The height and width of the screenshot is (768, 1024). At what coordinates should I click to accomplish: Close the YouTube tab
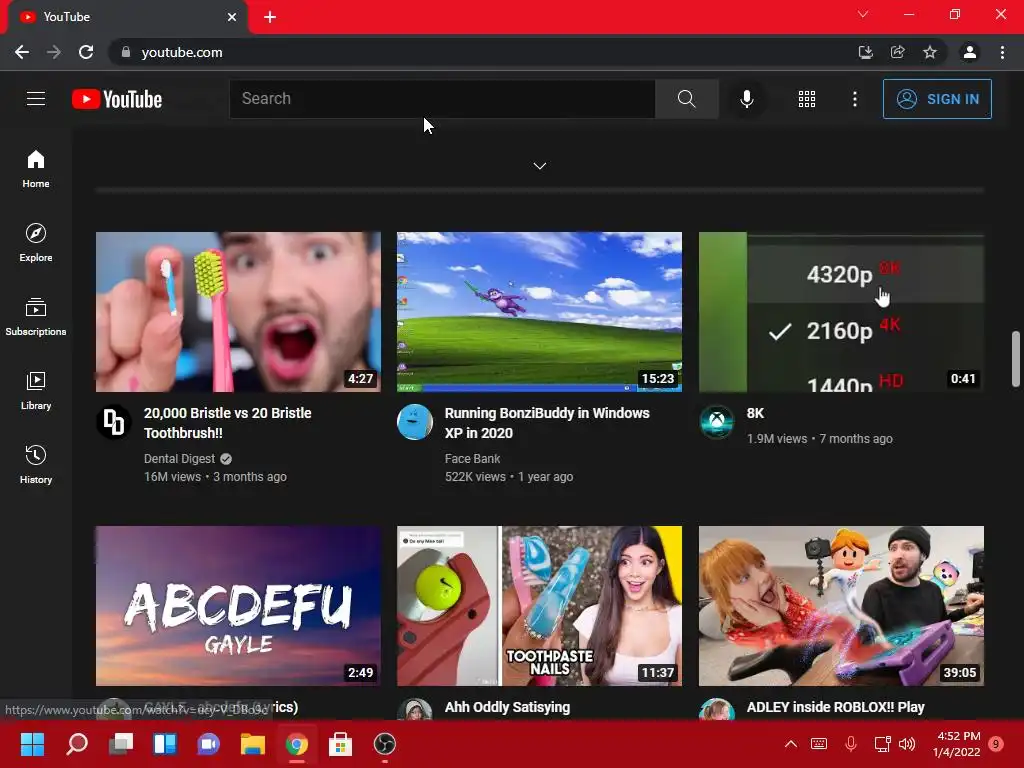(232, 17)
